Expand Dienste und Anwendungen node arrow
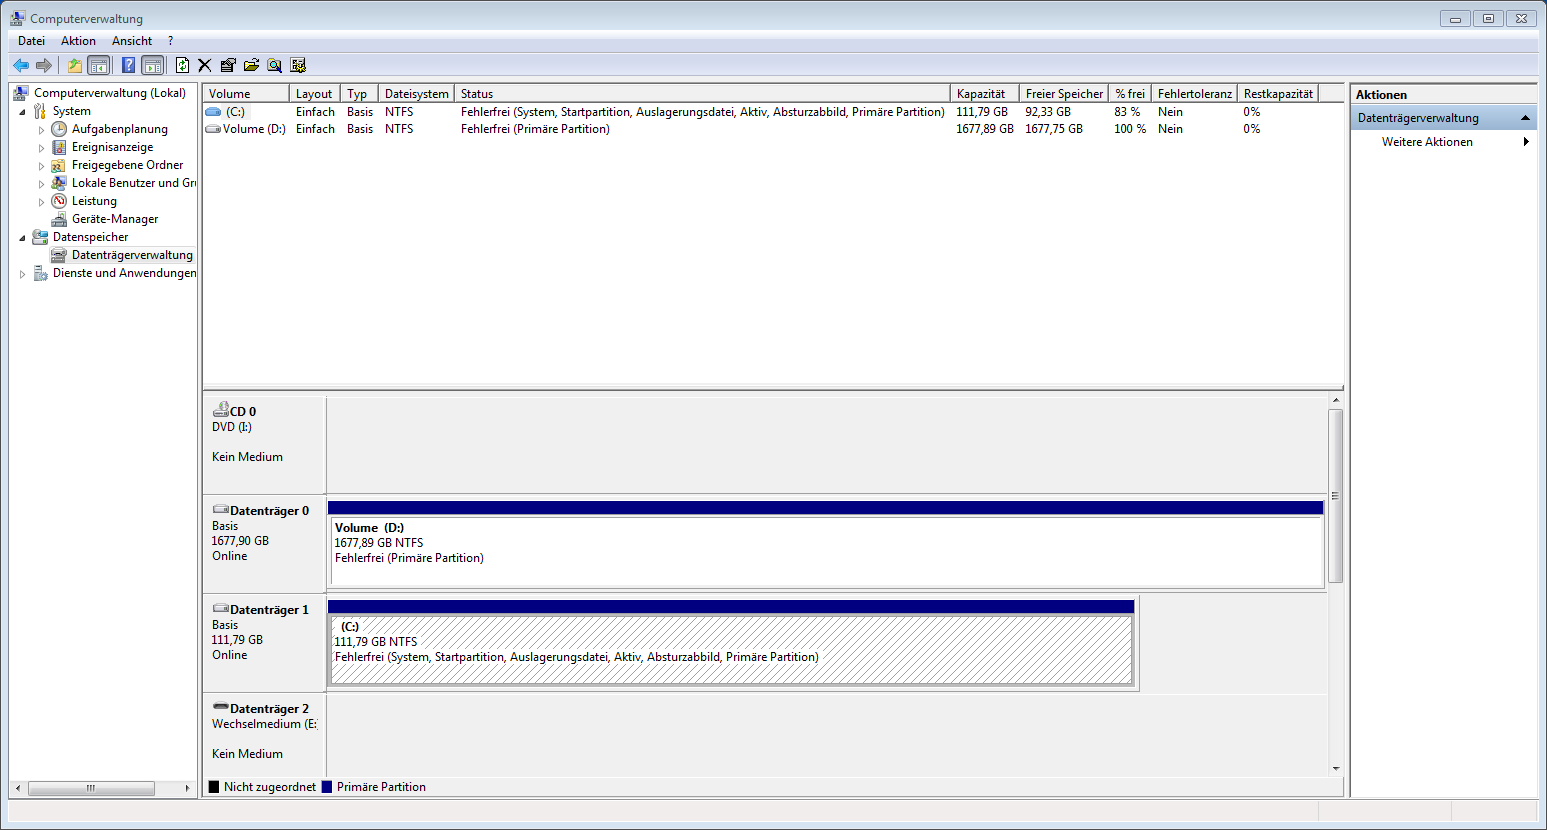 [22, 274]
